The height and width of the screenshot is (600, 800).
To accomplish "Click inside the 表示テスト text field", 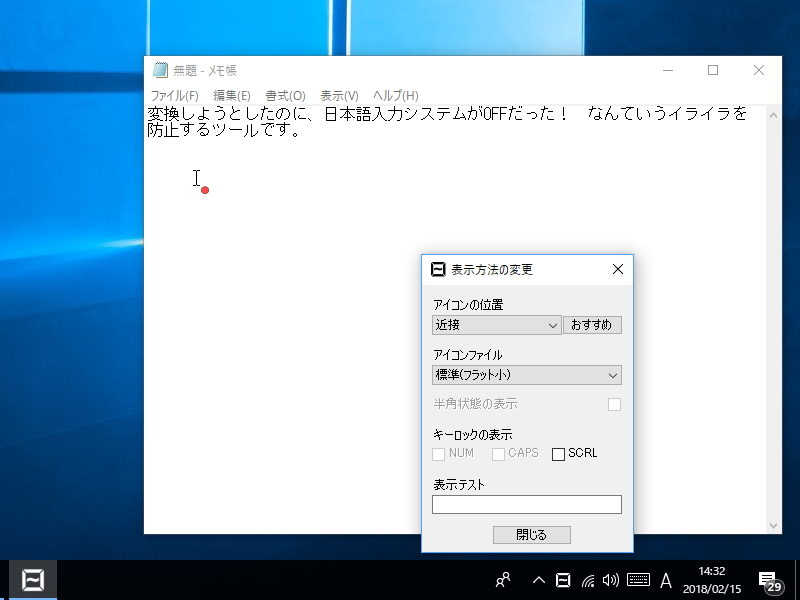I will (527, 504).
